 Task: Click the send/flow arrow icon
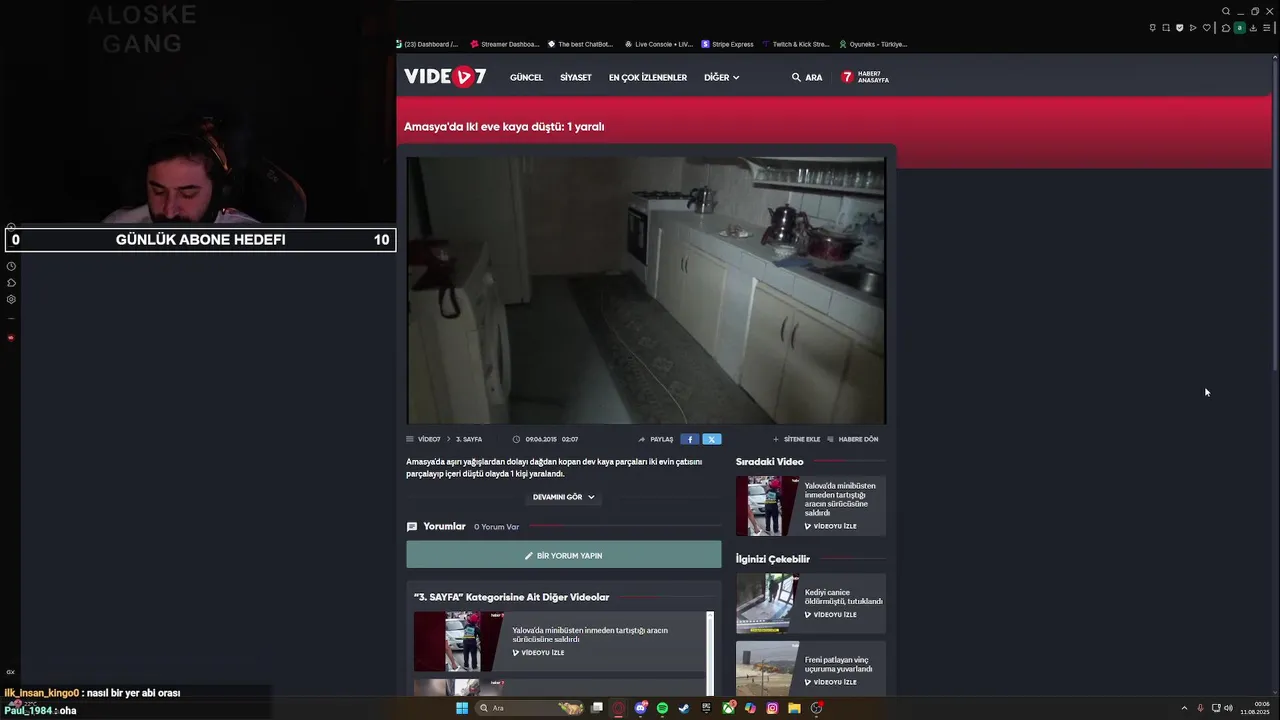pyautogui.click(x=1193, y=28)
